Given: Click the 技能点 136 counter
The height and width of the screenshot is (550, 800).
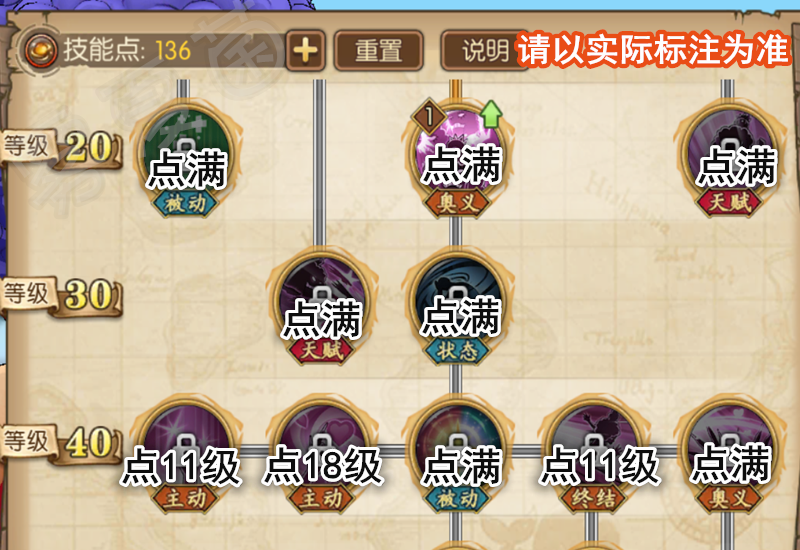Looking at the screenshot, I should click(127, 51).
